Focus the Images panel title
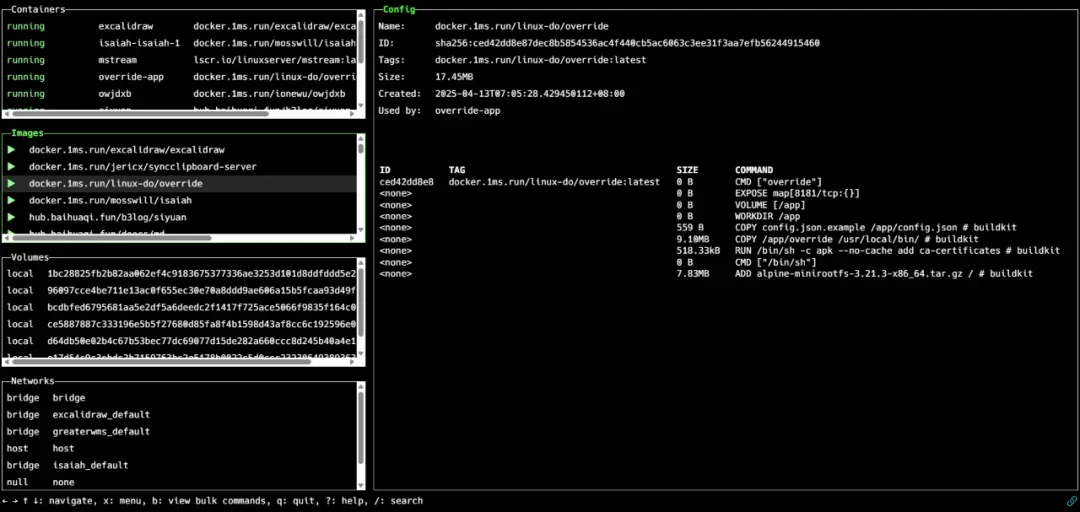This screenshot has width=1080, height=512. tap(27, 133)
